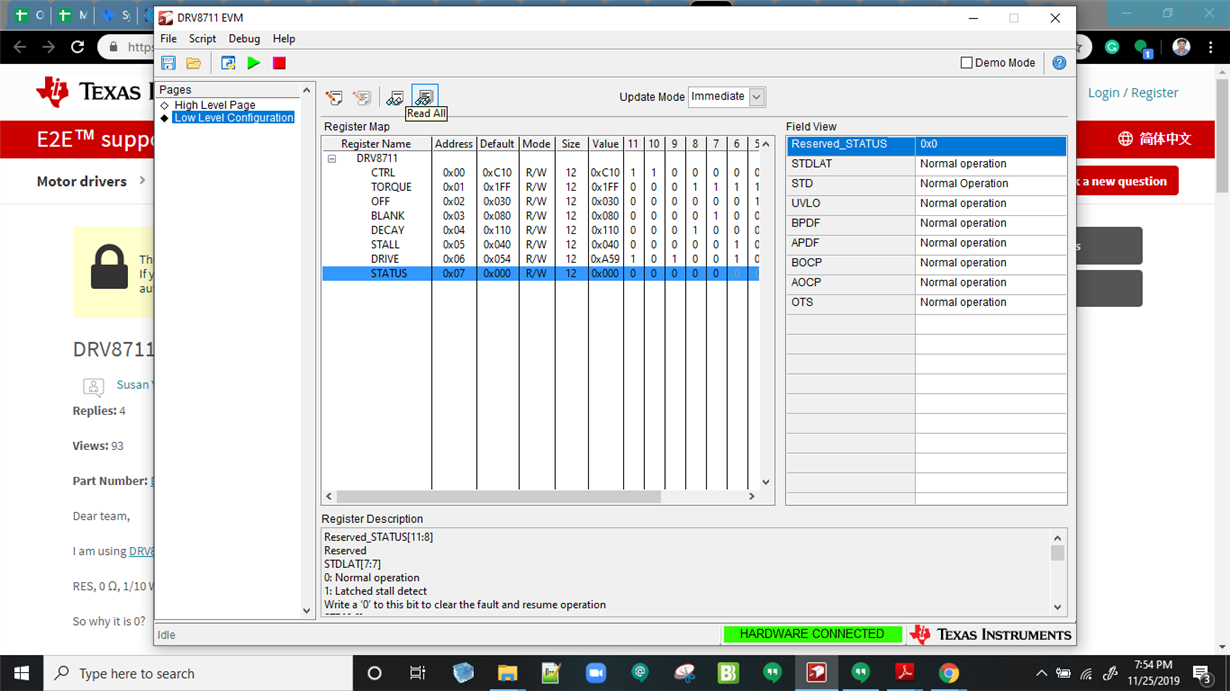This screenshot has height=691, width=1230.
Task: Click the DRV8711 EVM taskbar icon
Action: 817,673
